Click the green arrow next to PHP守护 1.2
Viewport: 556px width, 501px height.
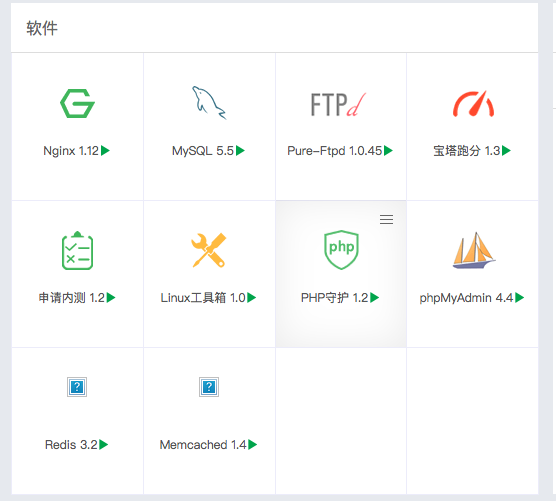(x=374, y=297)
